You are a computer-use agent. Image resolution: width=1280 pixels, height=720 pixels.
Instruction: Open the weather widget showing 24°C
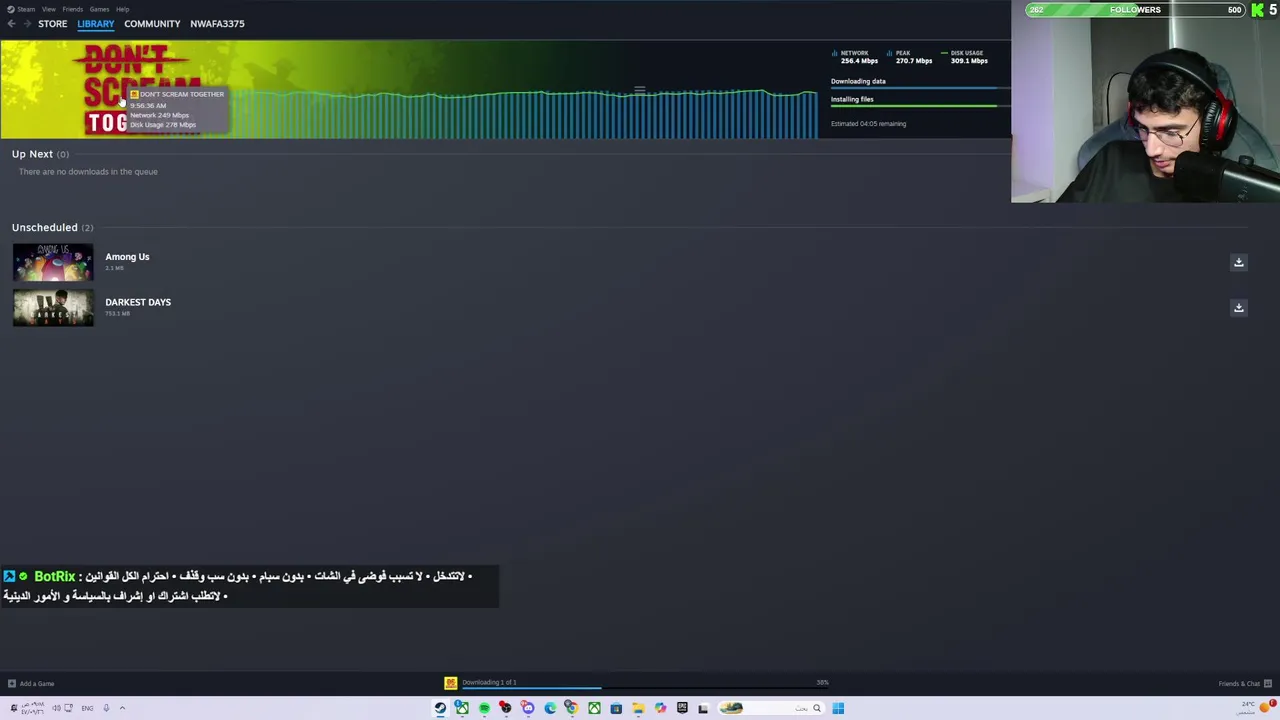(1257, 708)
